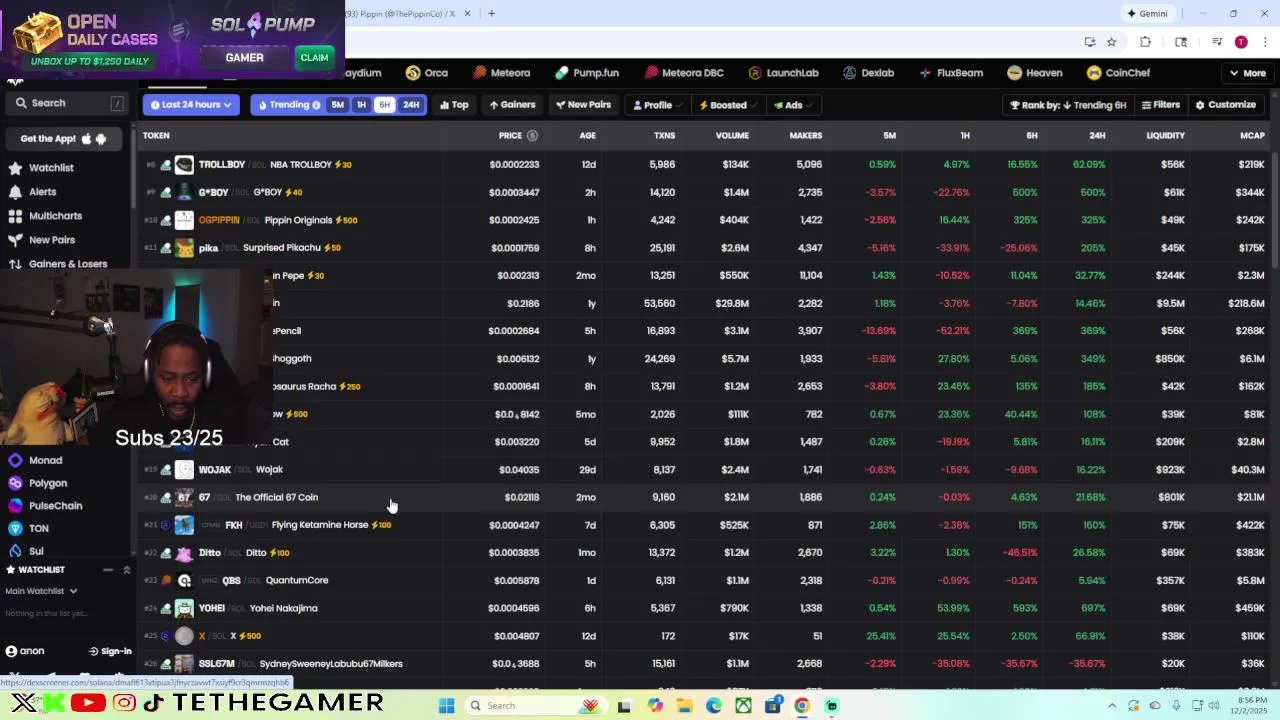Open the Watchlist star icon in sidebar
Image resolution: width=1280 pixels, height=720 pixels.
(15, 168)
